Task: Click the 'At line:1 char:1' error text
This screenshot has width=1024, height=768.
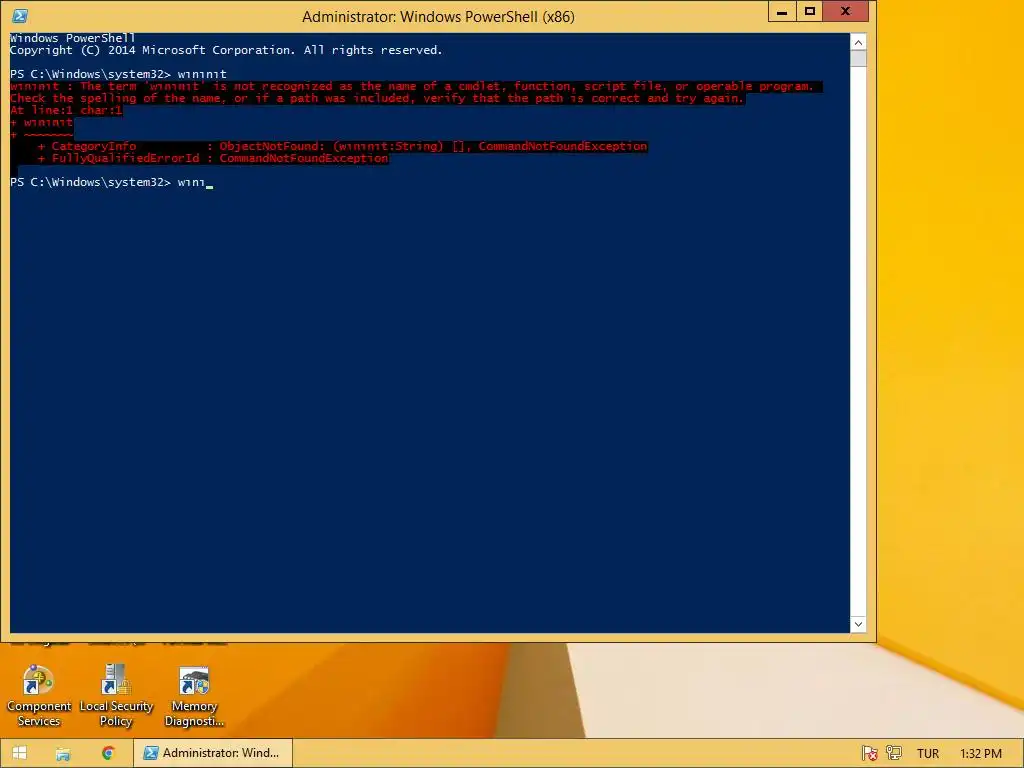Action: (x=66, y=110)
